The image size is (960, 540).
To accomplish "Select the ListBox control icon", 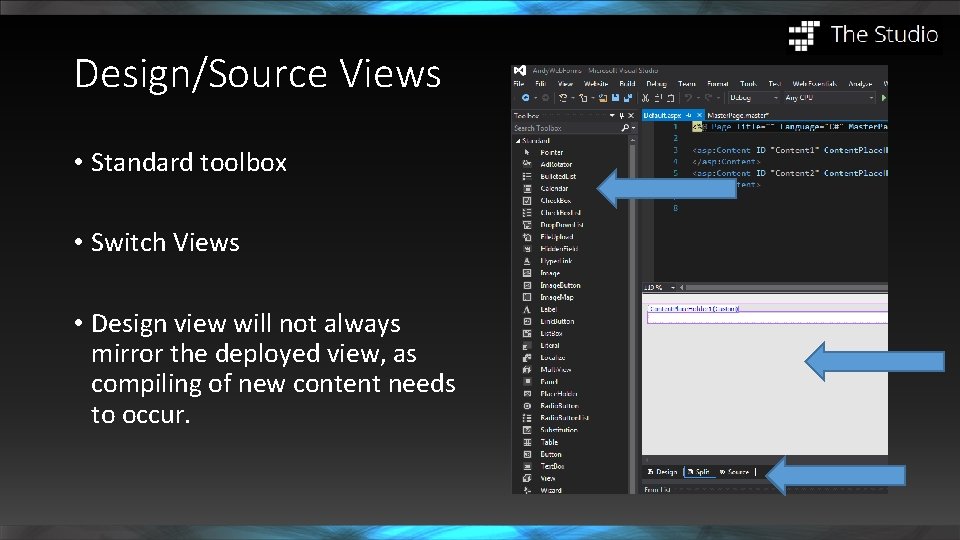I will (527, 334).
